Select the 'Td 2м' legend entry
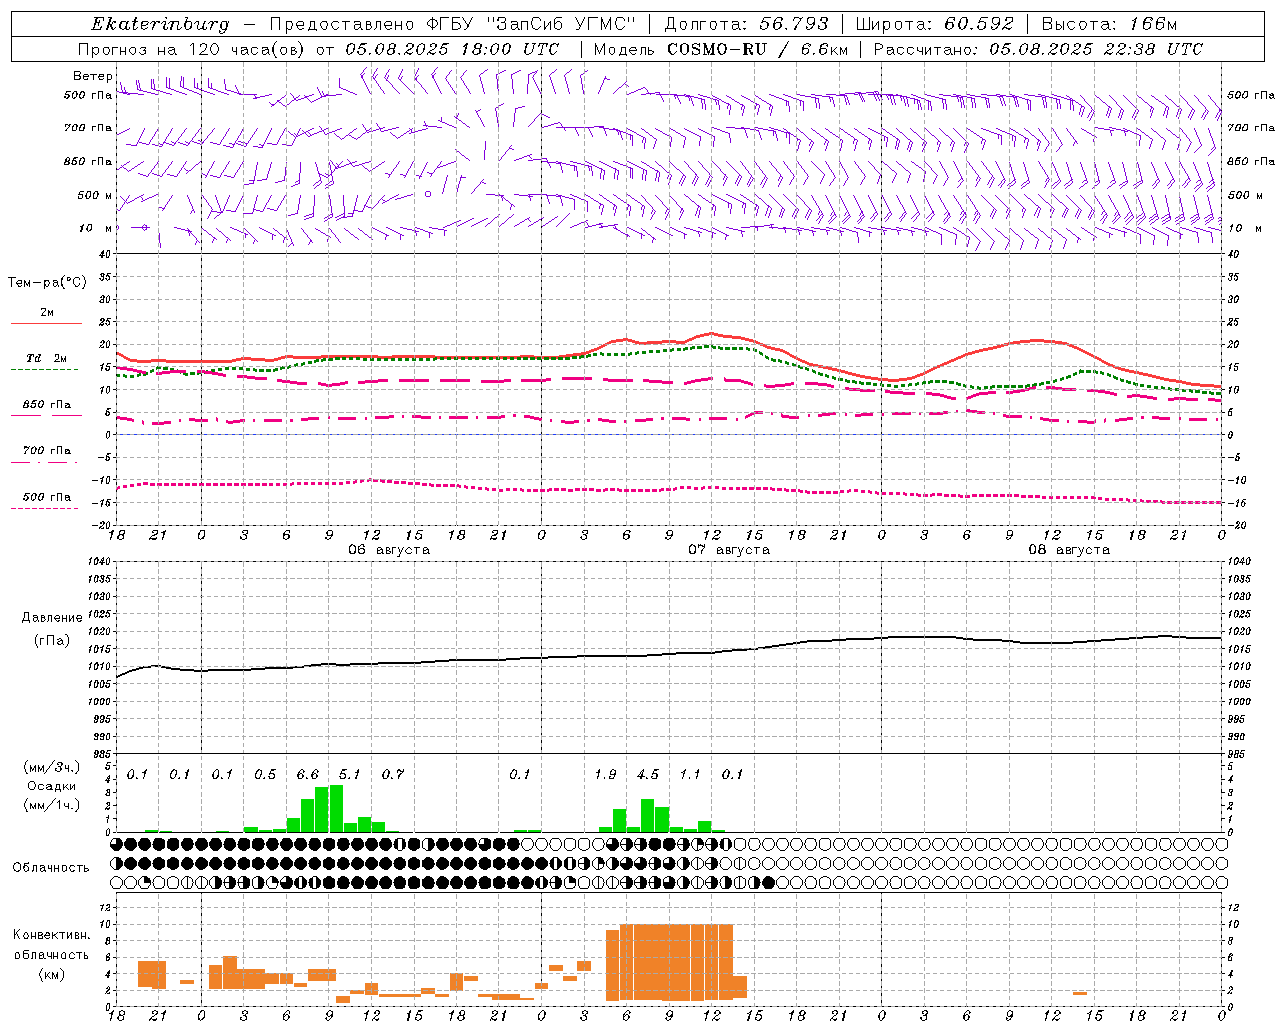The width and height of the screenshot is (1280, 1024). click(46, 358)
